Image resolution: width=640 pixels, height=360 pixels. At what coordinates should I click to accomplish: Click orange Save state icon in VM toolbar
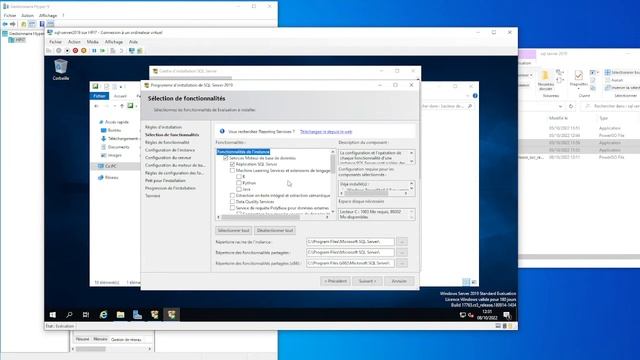pos(84,51)
